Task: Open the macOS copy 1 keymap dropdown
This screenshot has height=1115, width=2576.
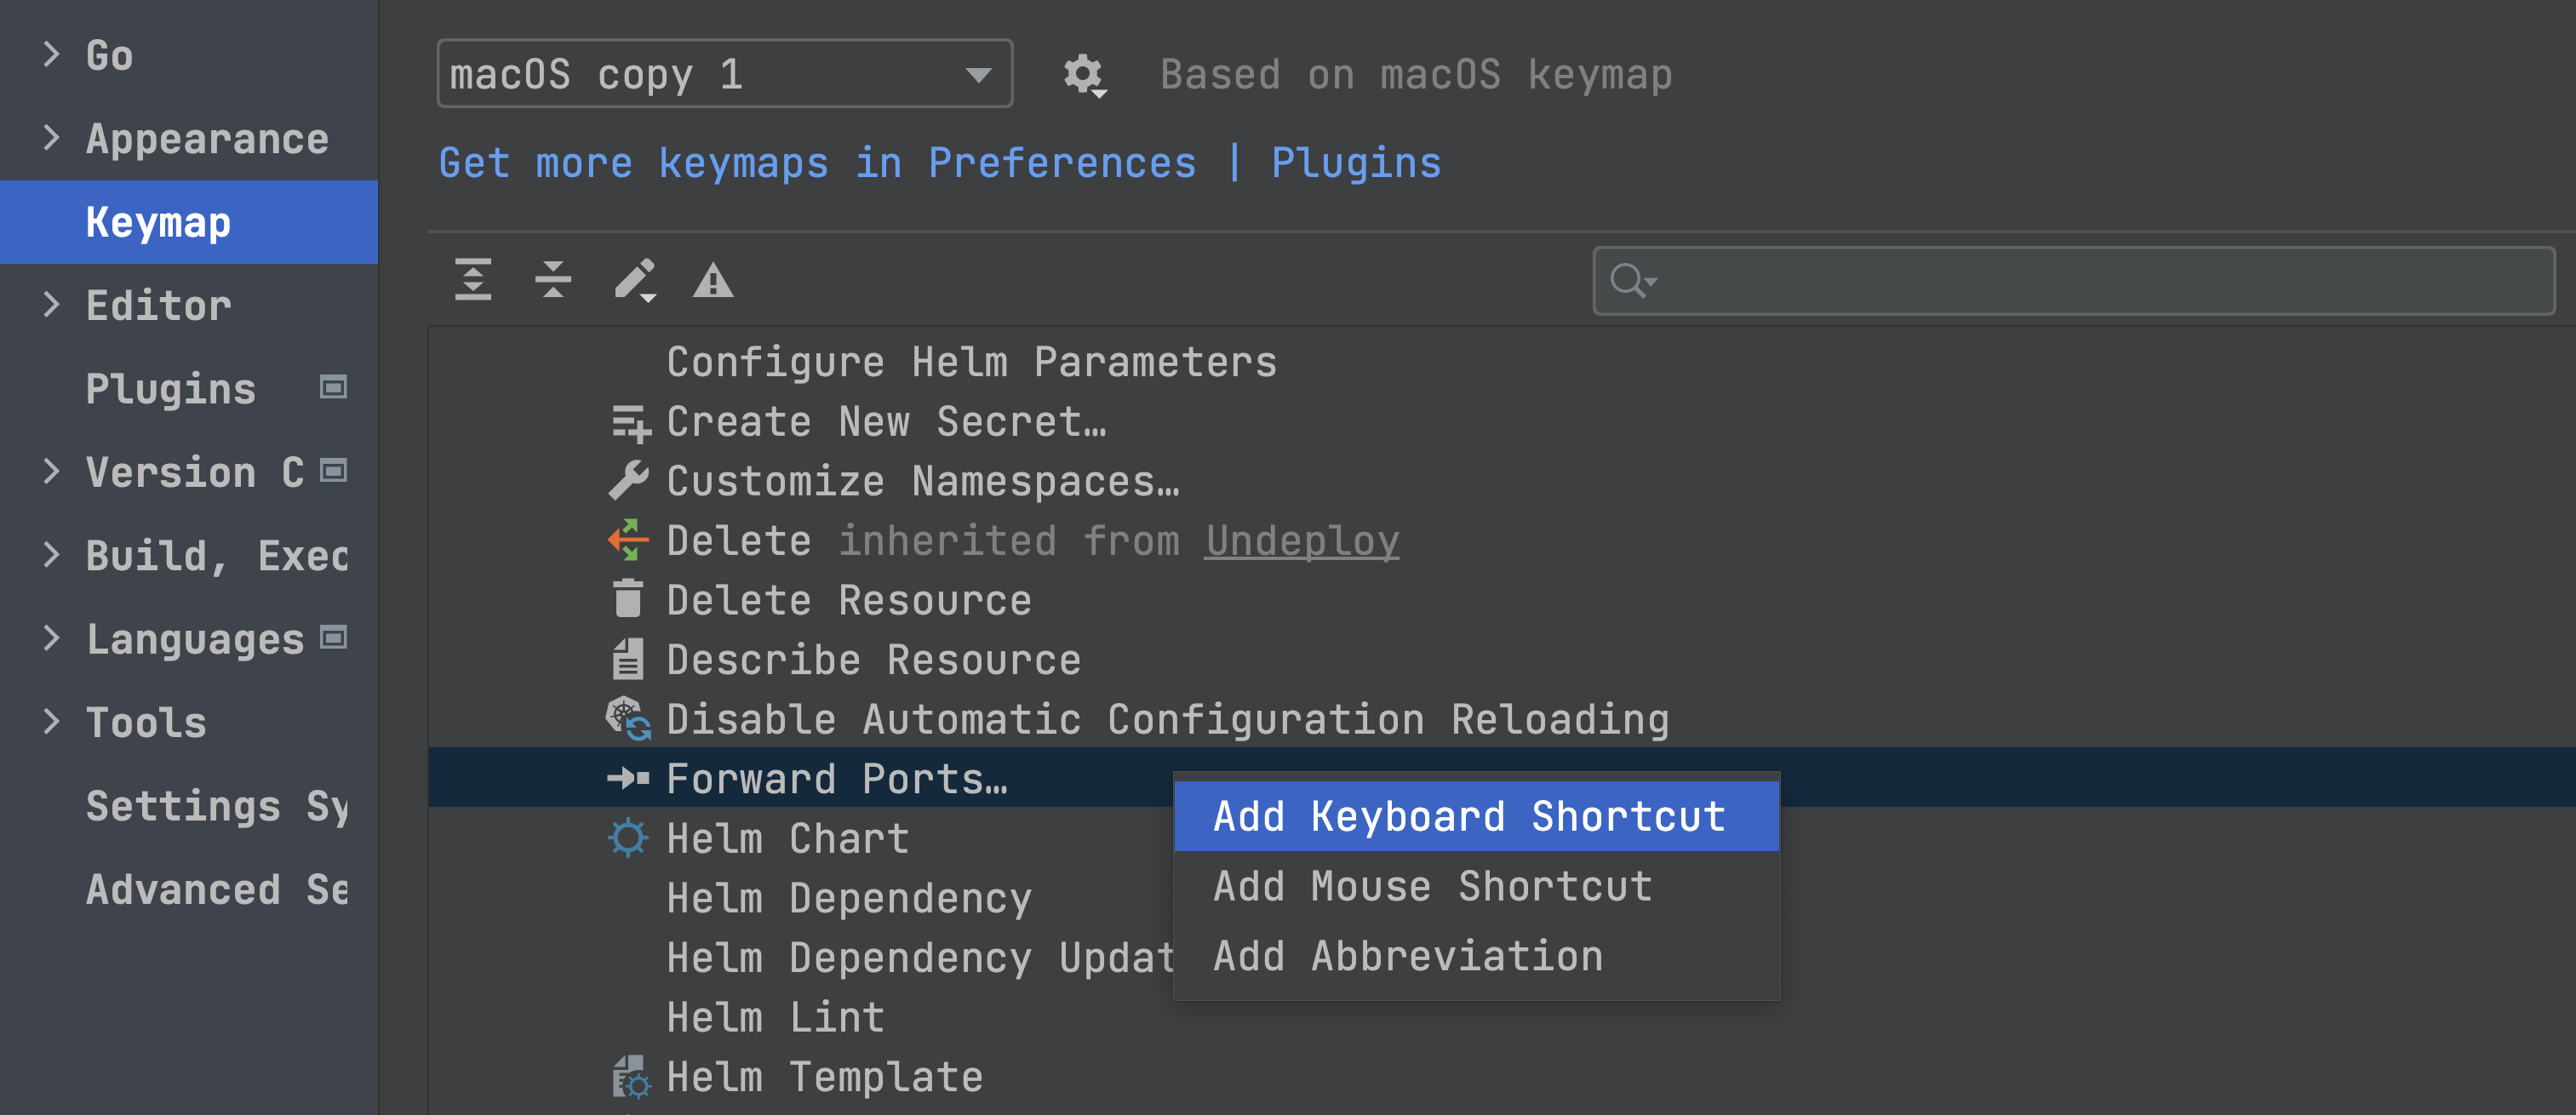Action: (x=724, y=74)
